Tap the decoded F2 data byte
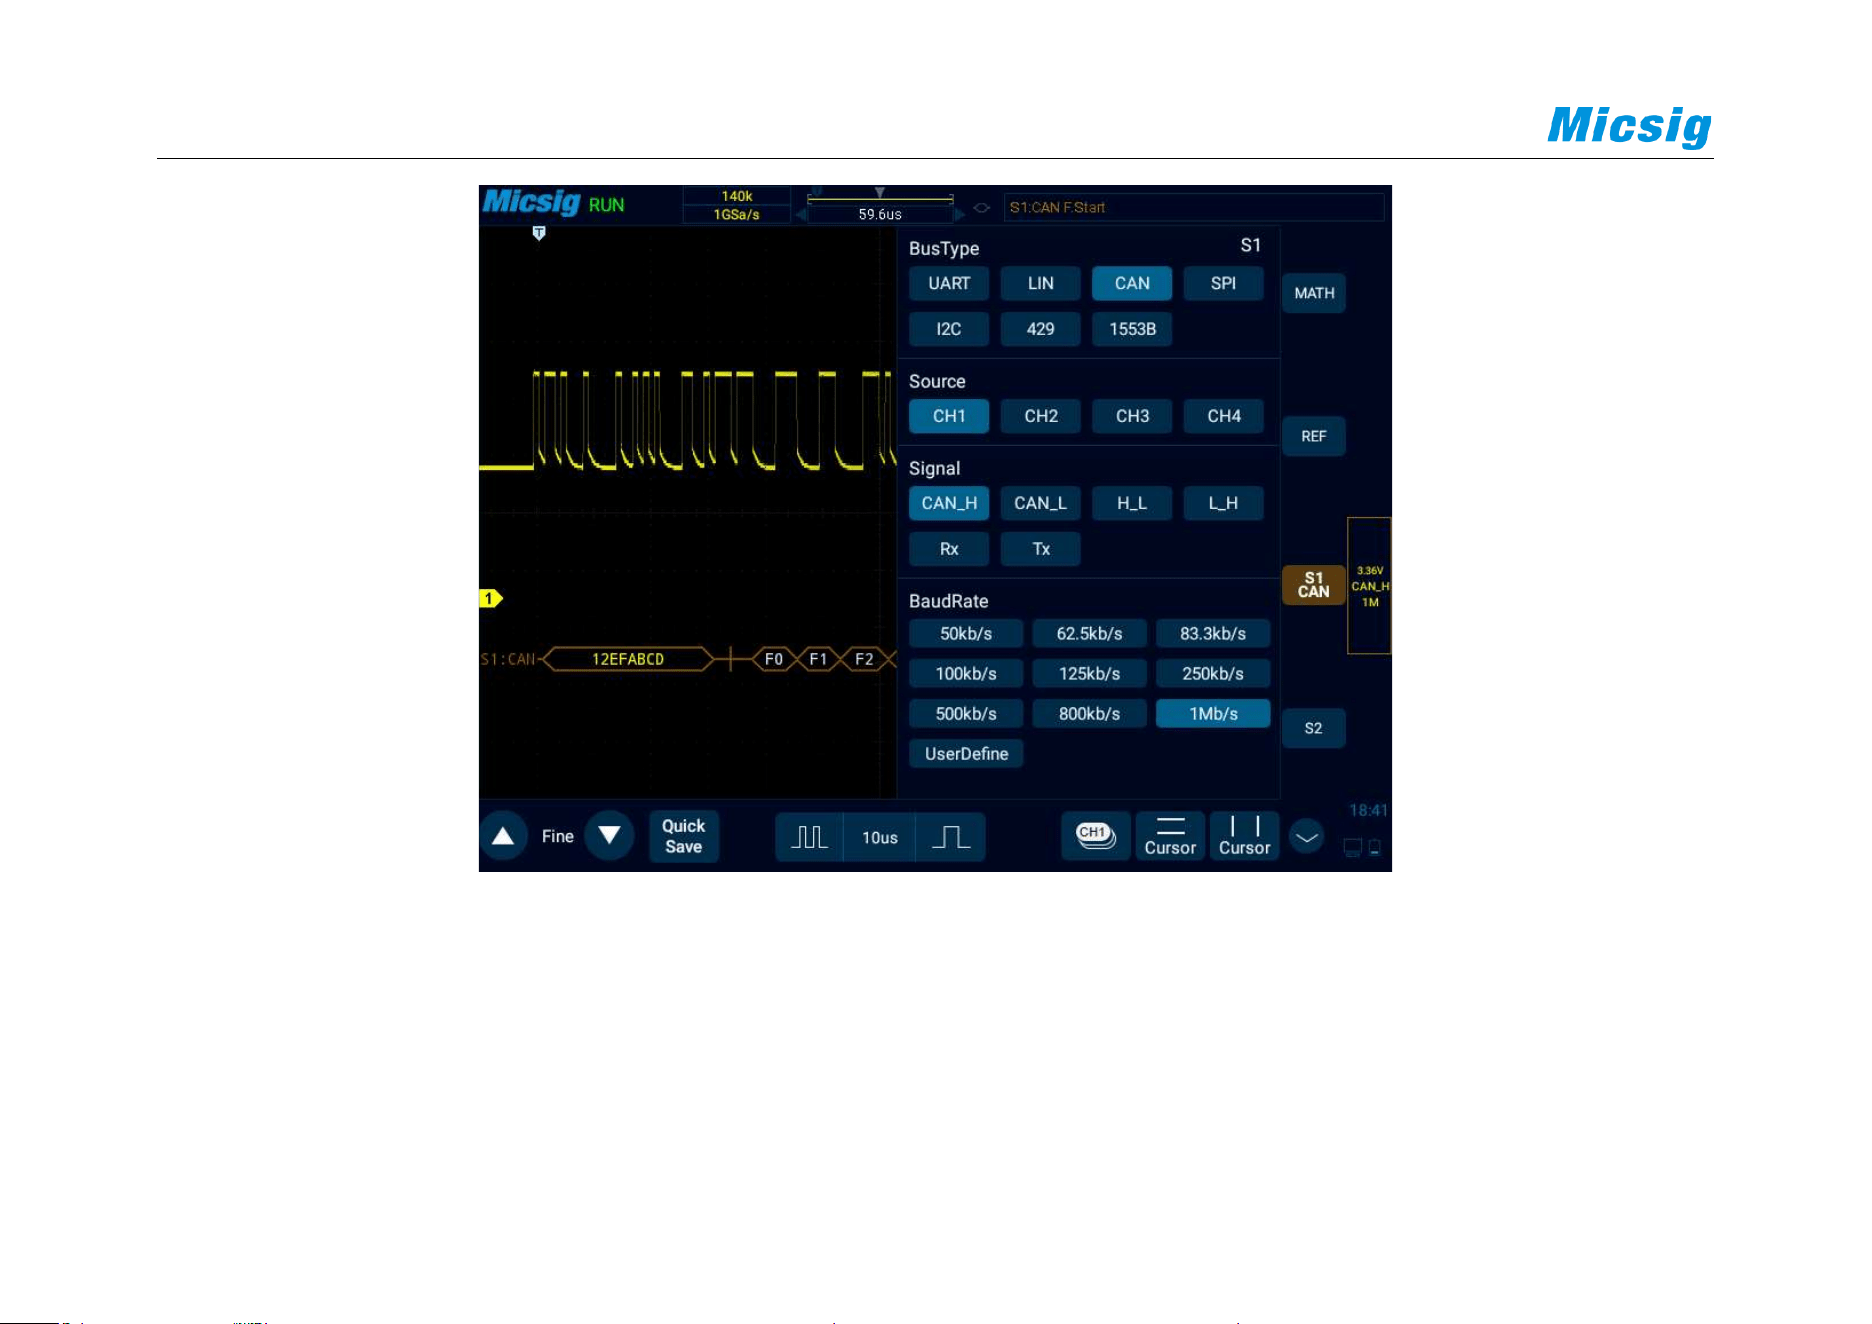The image size is (1872, 1324). pyautogui.click(x=864, y=659)
